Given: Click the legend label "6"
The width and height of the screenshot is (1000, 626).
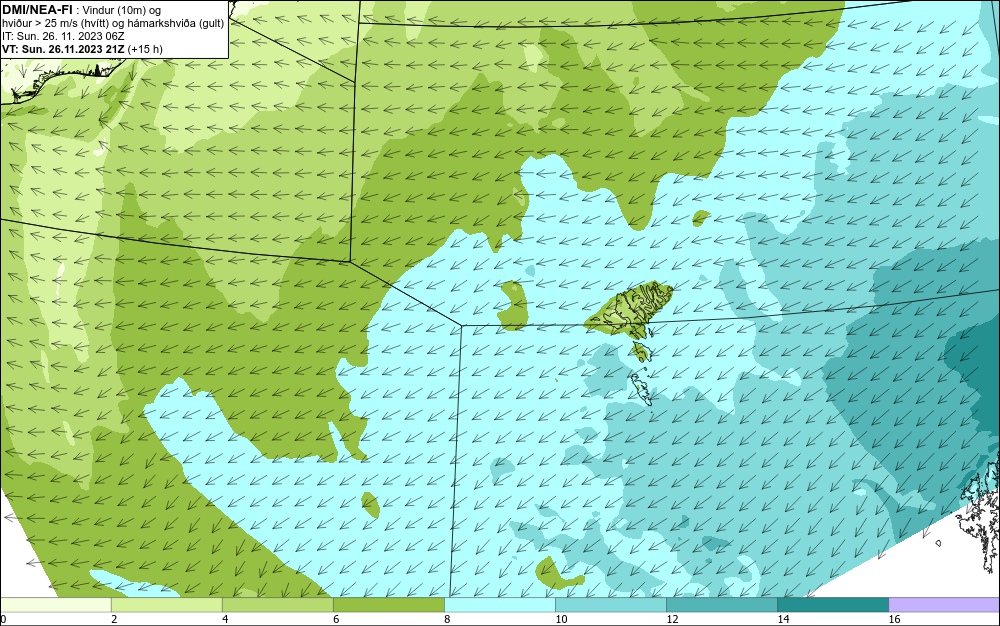Looking at the screenshot, I should [x=336, y=619].
